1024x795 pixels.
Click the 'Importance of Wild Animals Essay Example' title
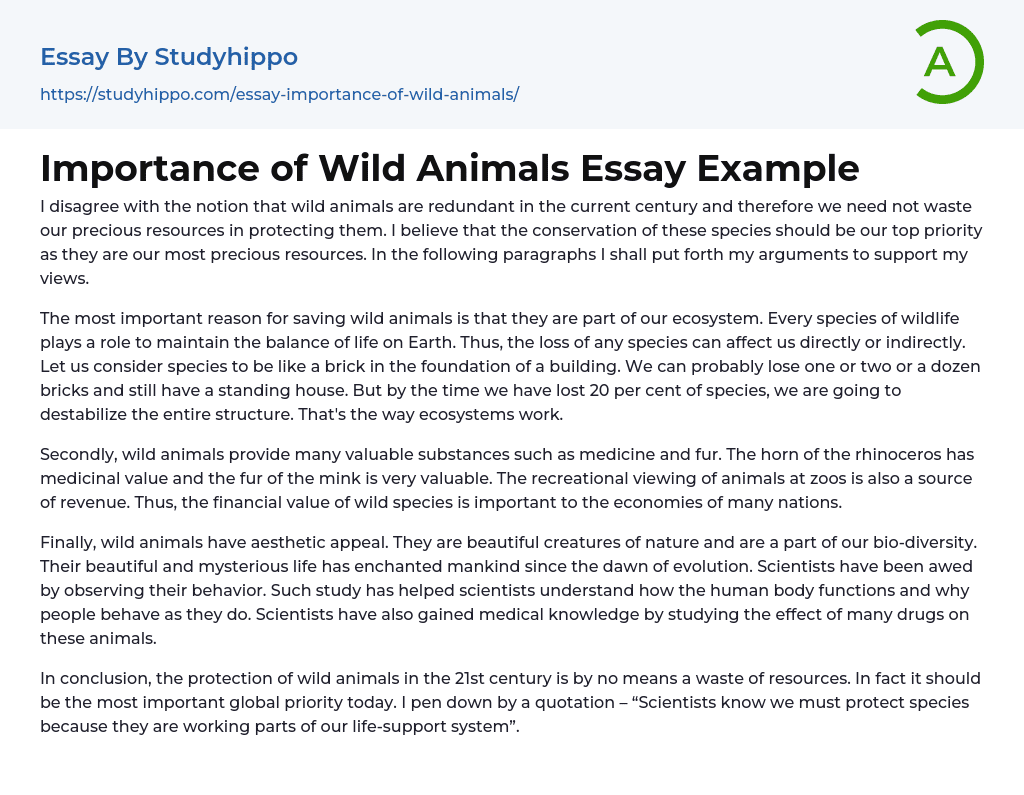tap(449, 168)
